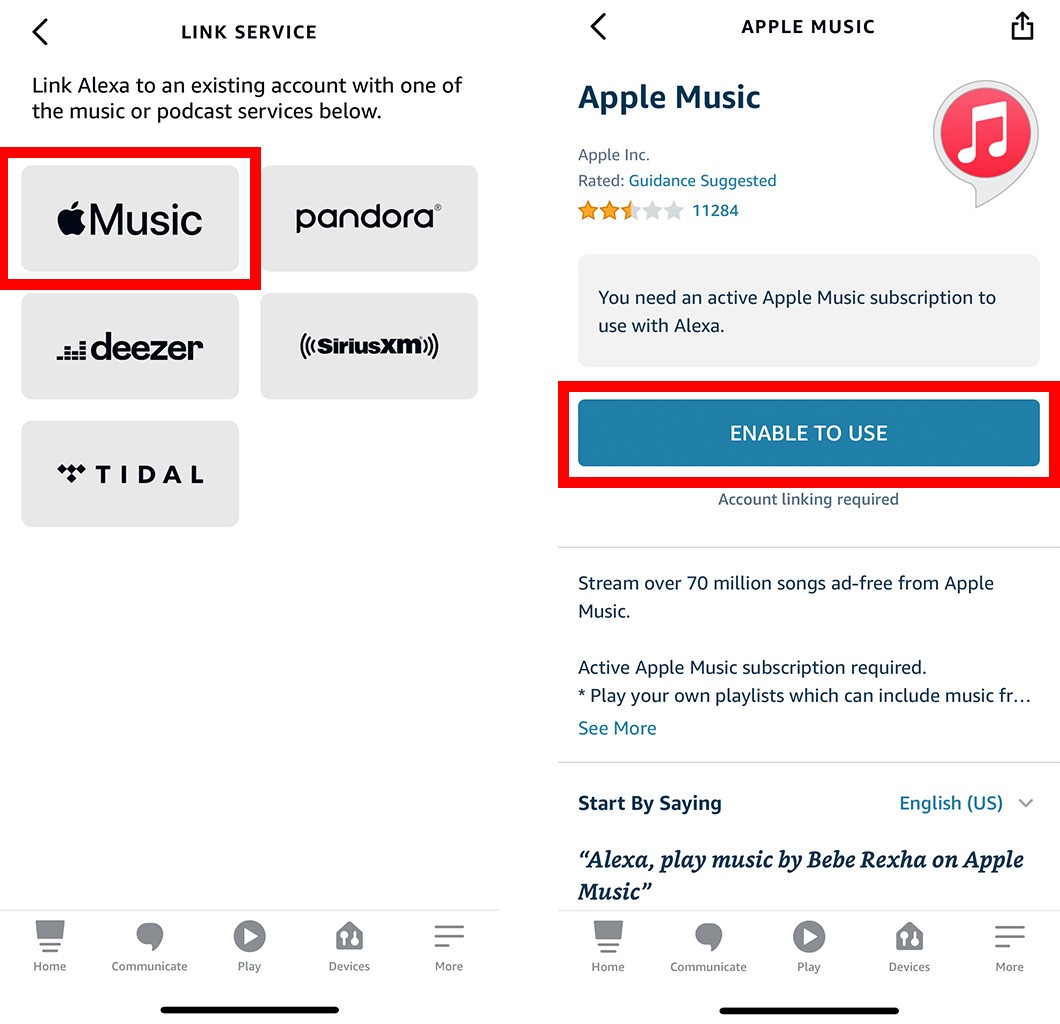1060x1024 pixels.
Task: Open More menu on left screen
Action: tap(449, 946)
